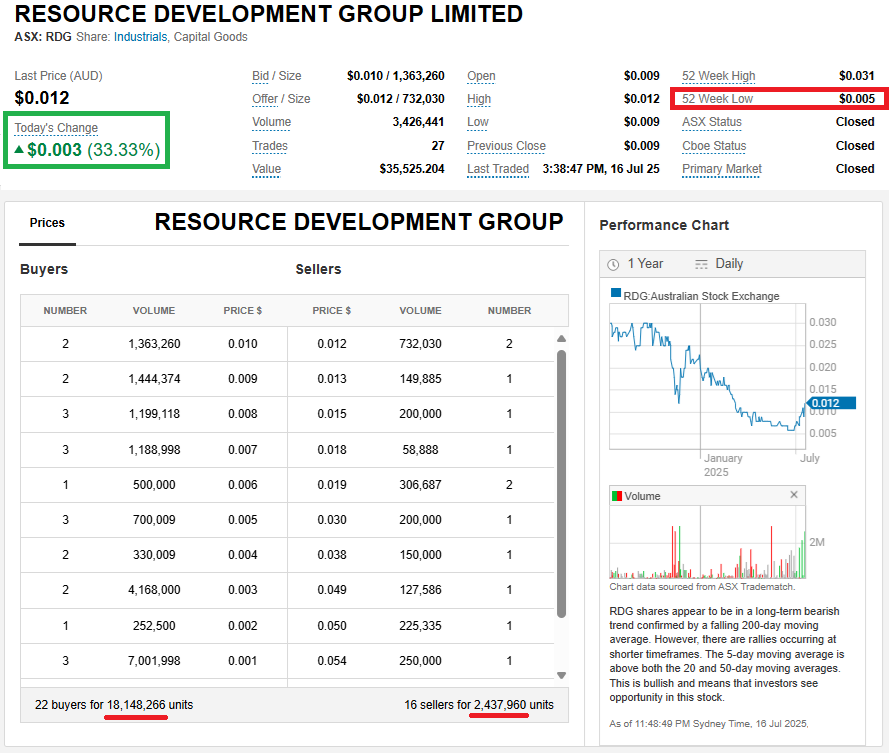
Task: Click the 0.012 price marker on chart
Action: (x=831, y=403)
